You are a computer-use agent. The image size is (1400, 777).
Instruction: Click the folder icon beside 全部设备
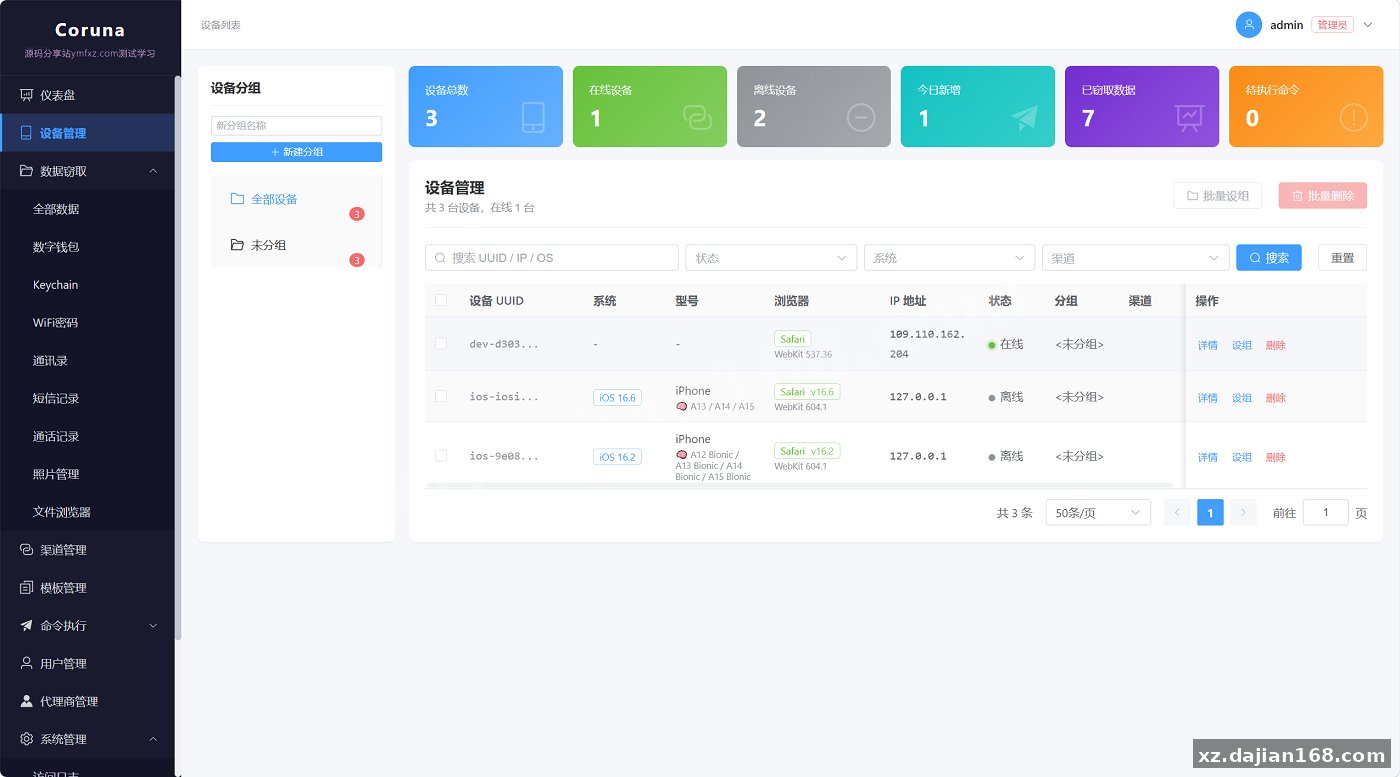(x=237, y=199)
